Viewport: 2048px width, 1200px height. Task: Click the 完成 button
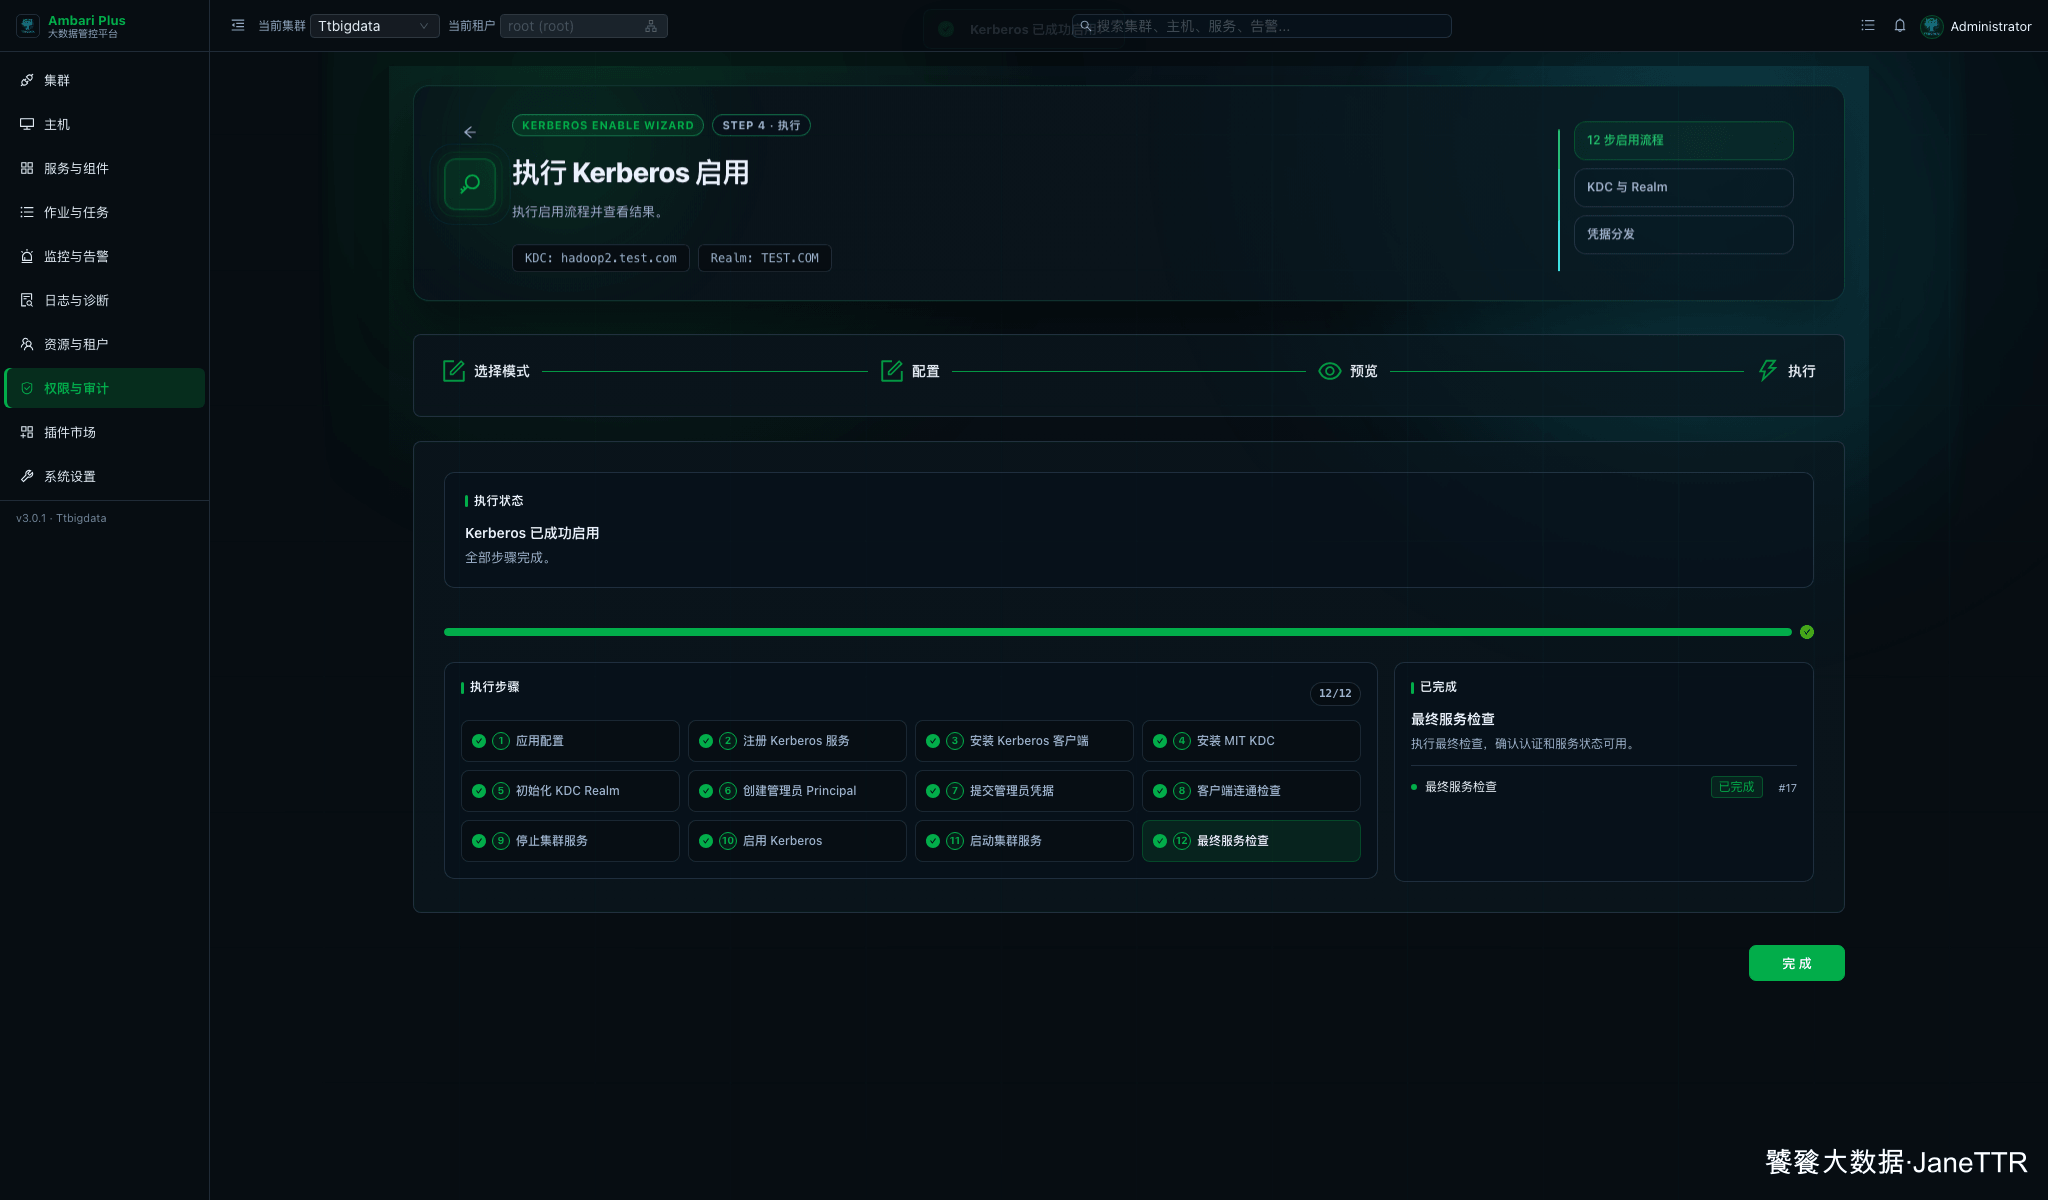click(x=1796, y=963)
